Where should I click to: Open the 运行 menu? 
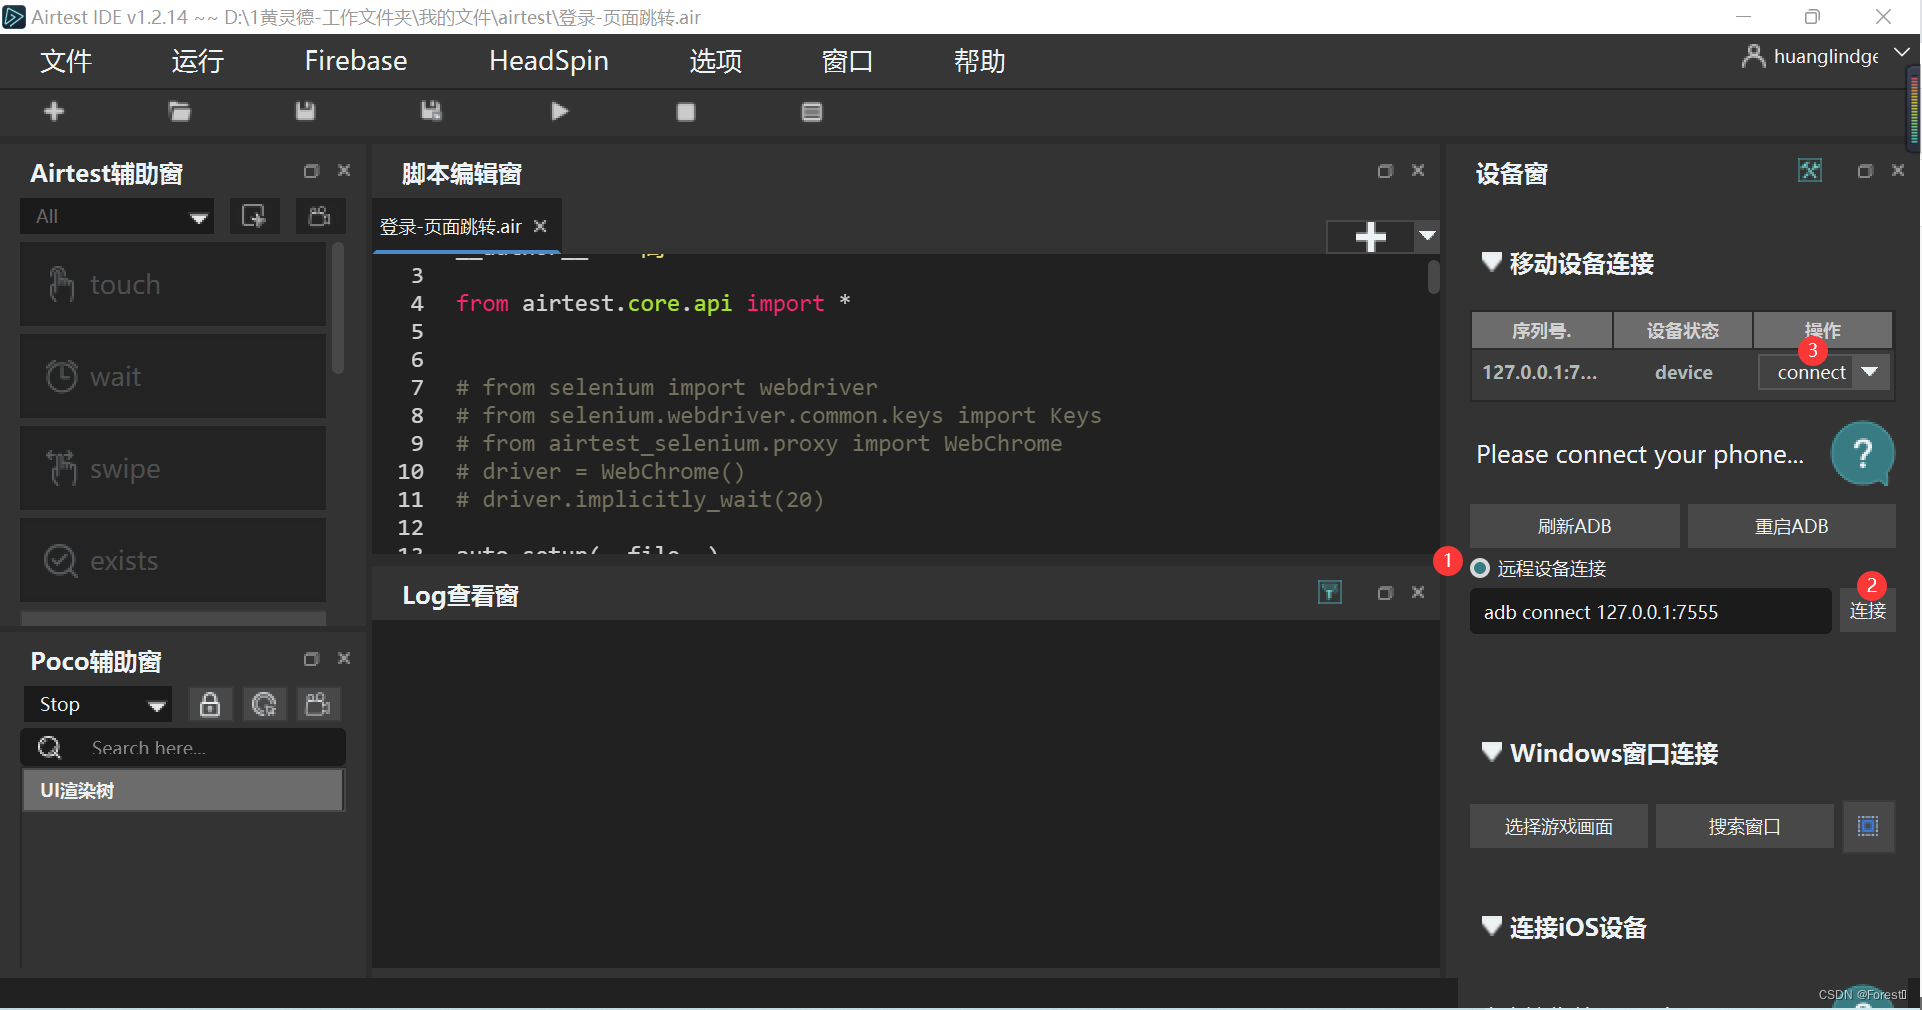[x=197, y=61]
